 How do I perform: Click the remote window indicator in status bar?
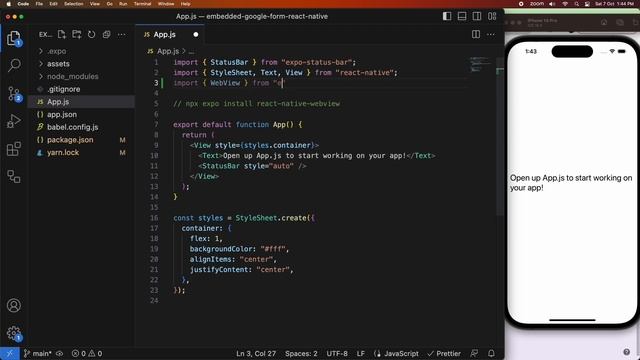tap(9, 353)
